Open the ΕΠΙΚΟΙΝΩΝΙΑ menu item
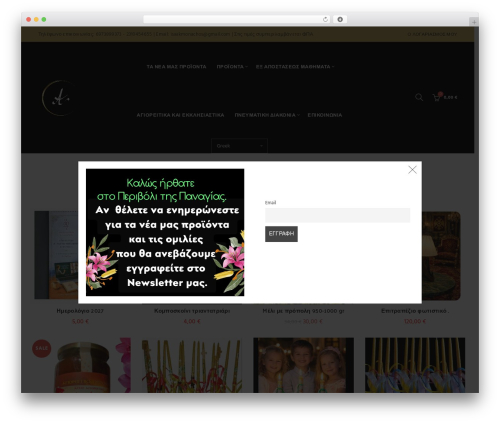 point(325,115)
